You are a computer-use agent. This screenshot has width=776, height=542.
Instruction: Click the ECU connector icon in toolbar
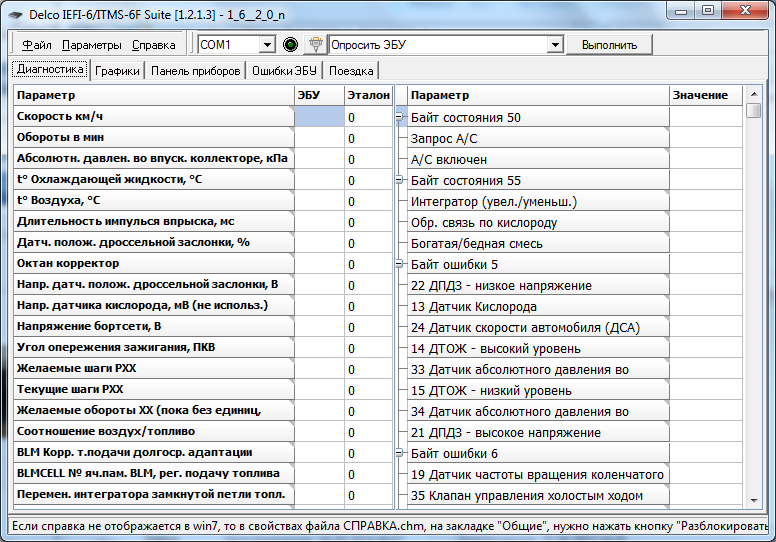click(x=315, y=45)
